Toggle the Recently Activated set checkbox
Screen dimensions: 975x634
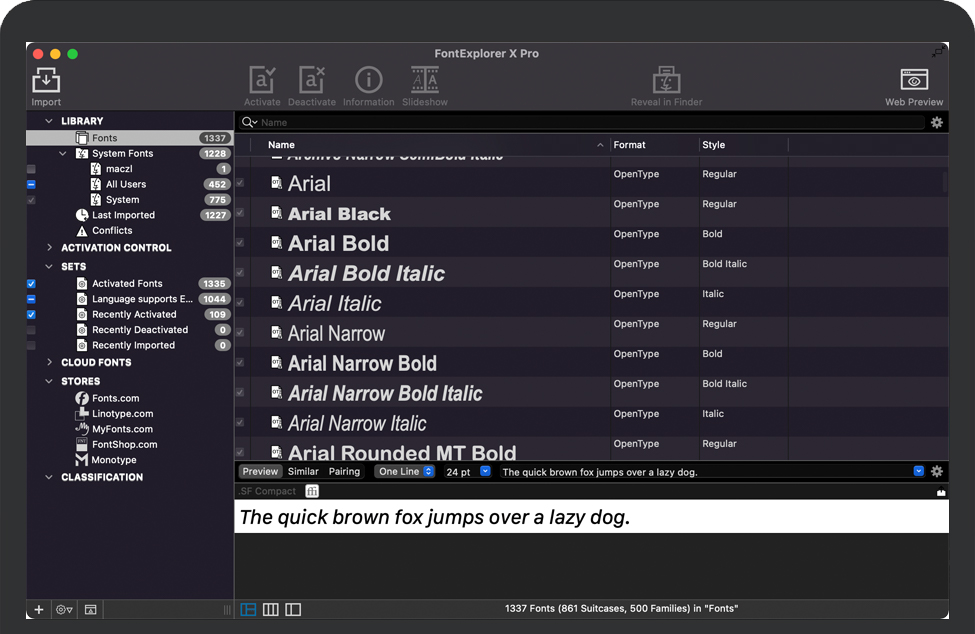(x=32, y=314)
